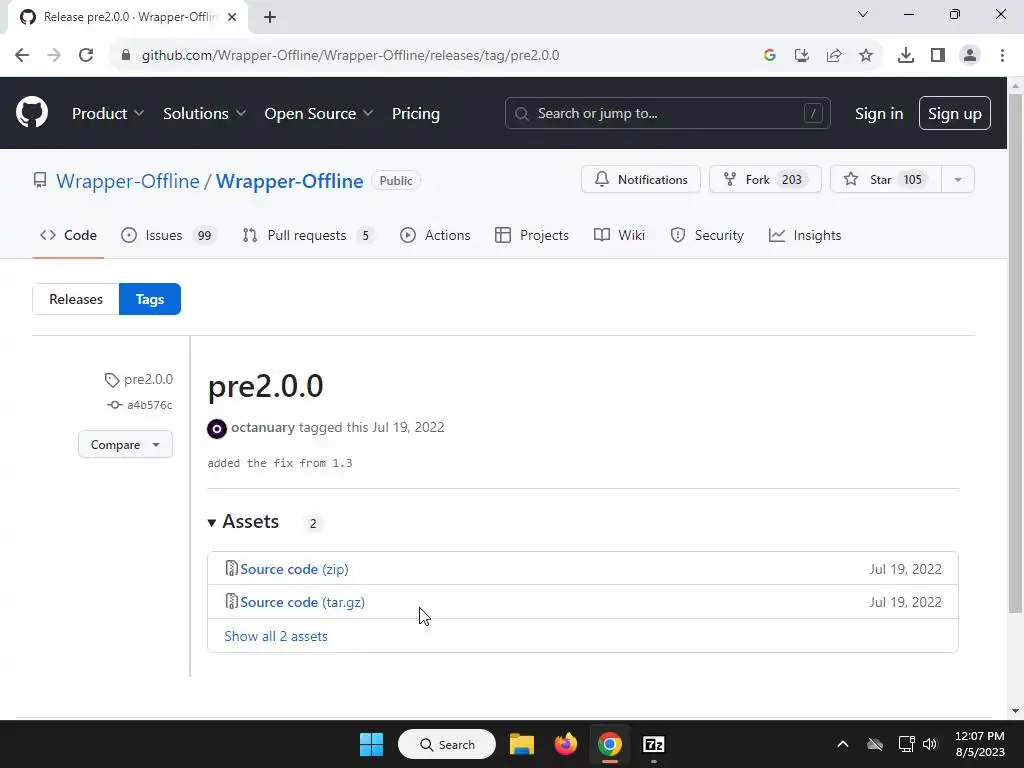Open commit a4b576c

click(x=140, y=405)
